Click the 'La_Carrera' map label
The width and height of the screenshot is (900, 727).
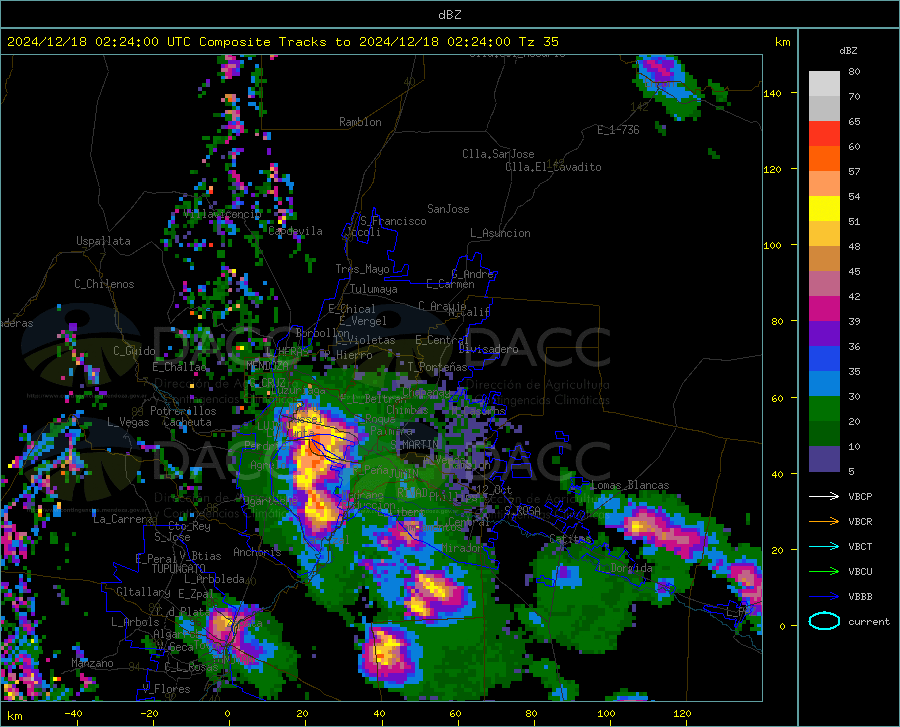pos(123,519)
